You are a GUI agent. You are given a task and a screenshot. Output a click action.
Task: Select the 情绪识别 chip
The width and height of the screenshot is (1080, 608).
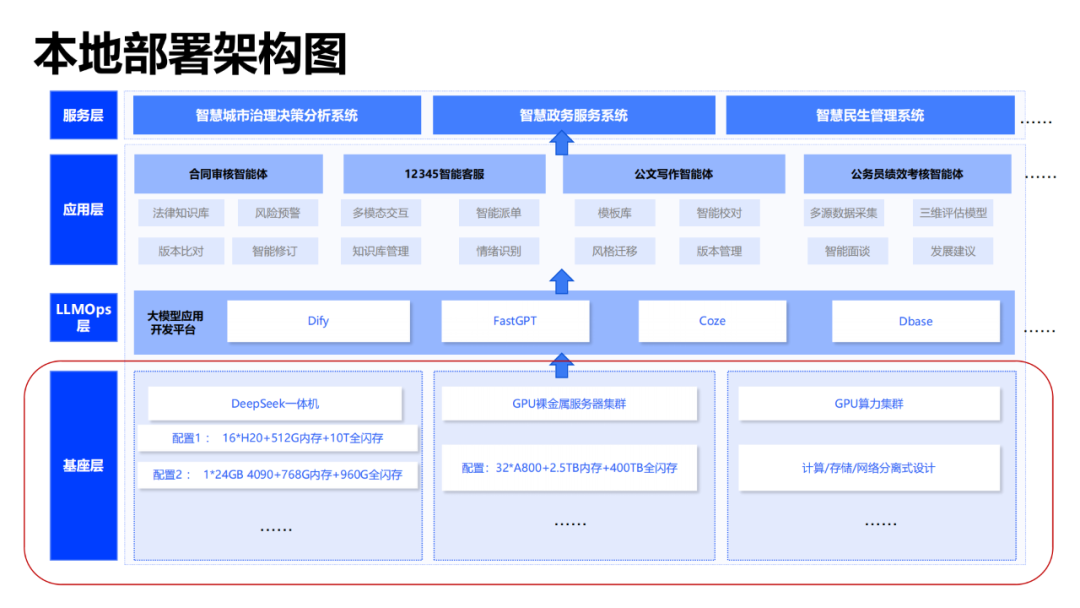(x=499, y=251)
